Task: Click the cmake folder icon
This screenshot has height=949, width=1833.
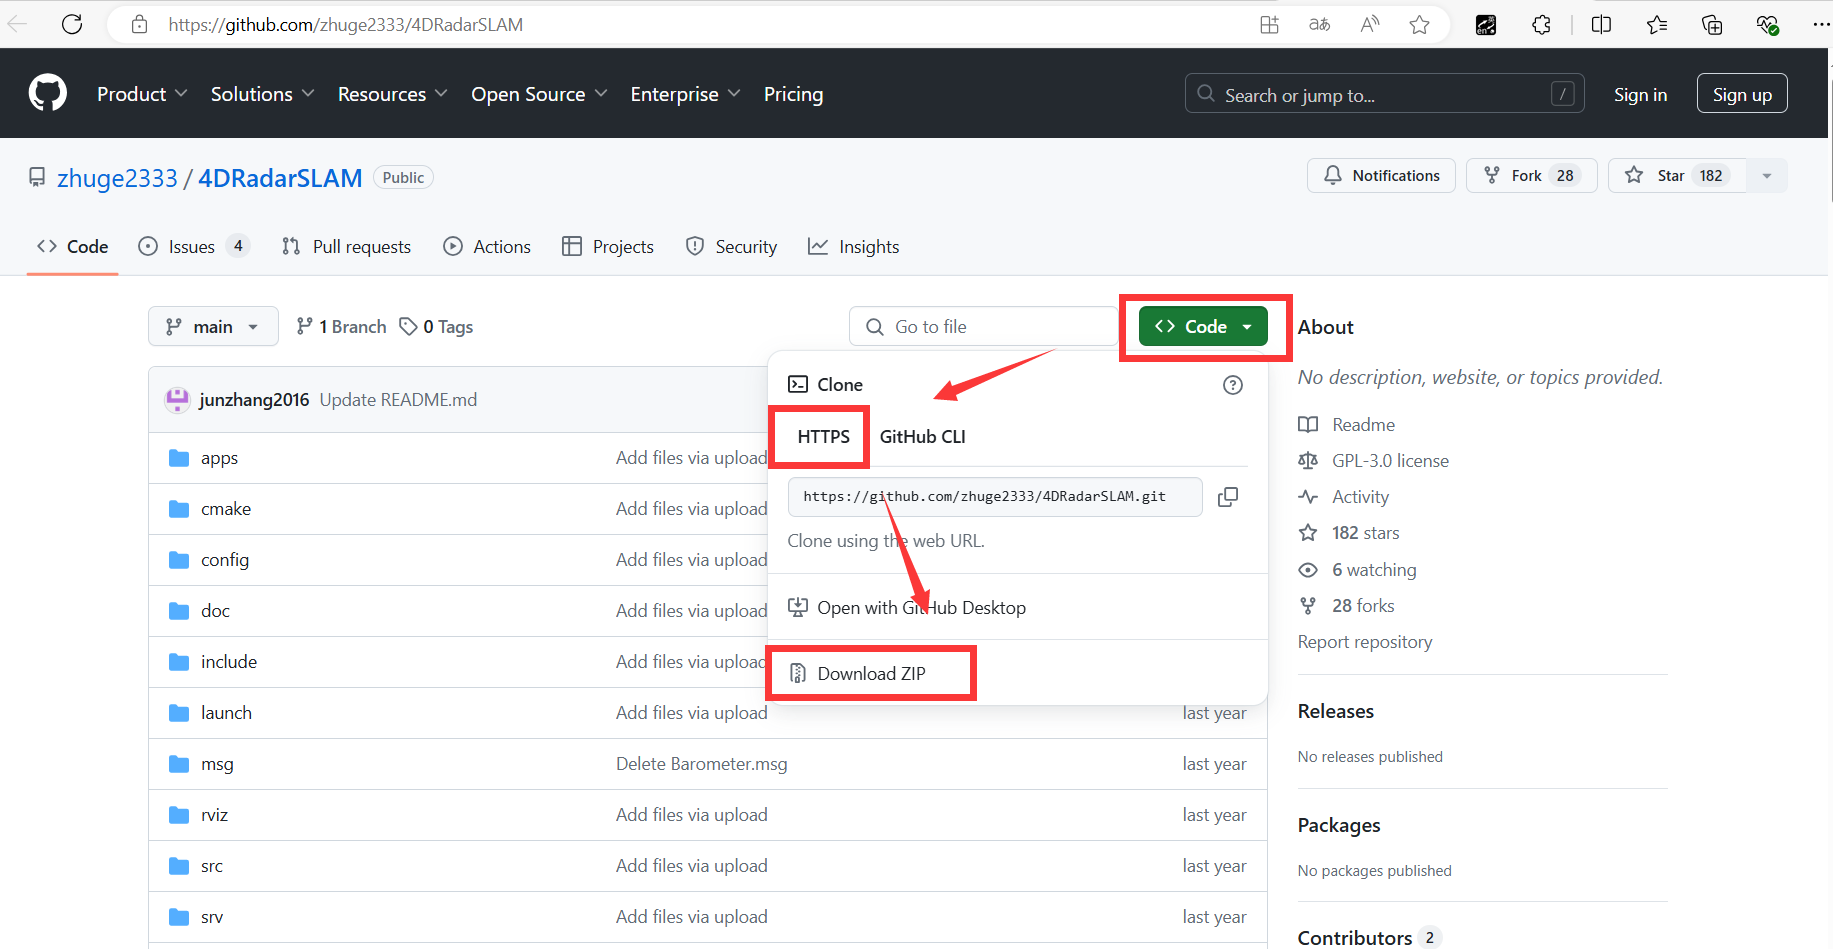Action: click(179, 509)
